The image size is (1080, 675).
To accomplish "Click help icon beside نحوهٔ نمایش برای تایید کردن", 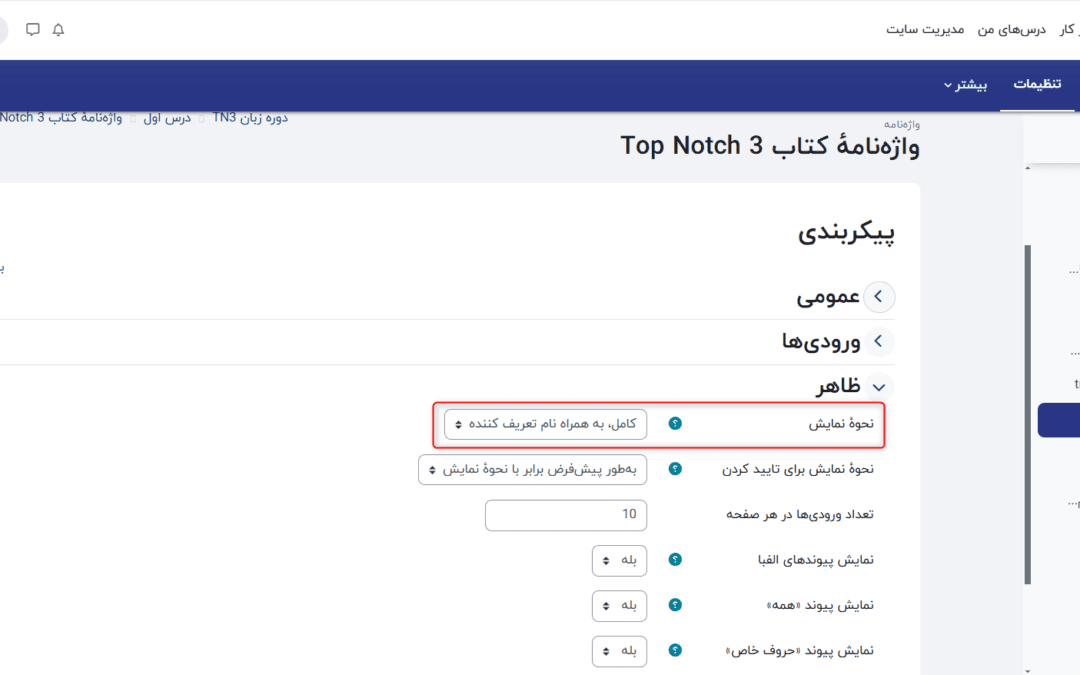I will 675,469.
